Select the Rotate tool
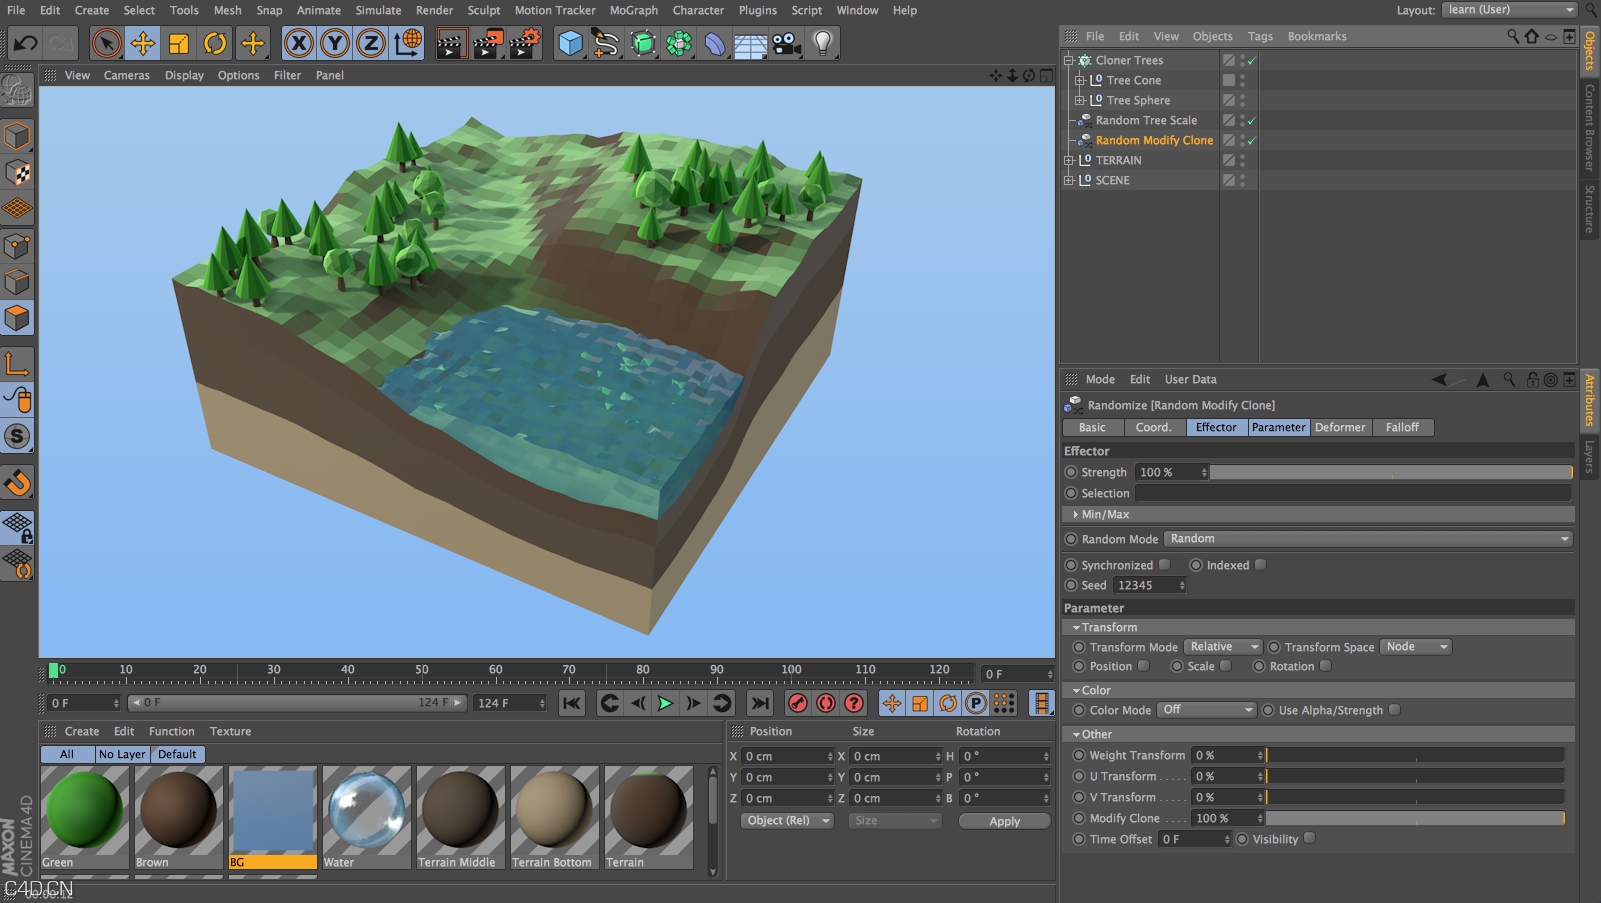Viewport: 1601px width, 903px height. point(215,43)
